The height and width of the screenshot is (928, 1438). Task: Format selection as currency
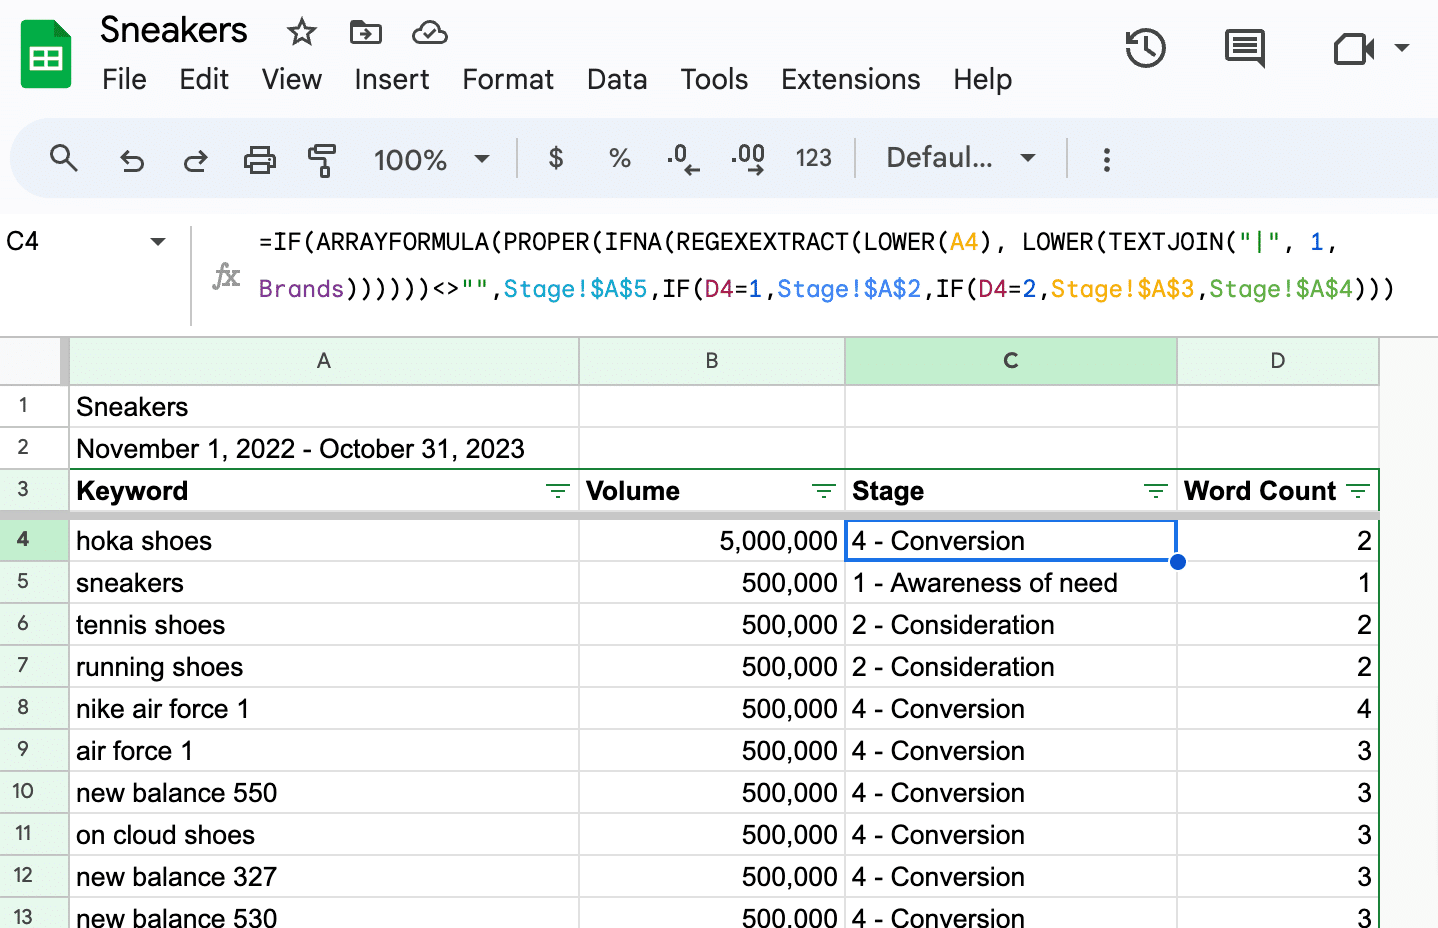[x=556, y=158]
